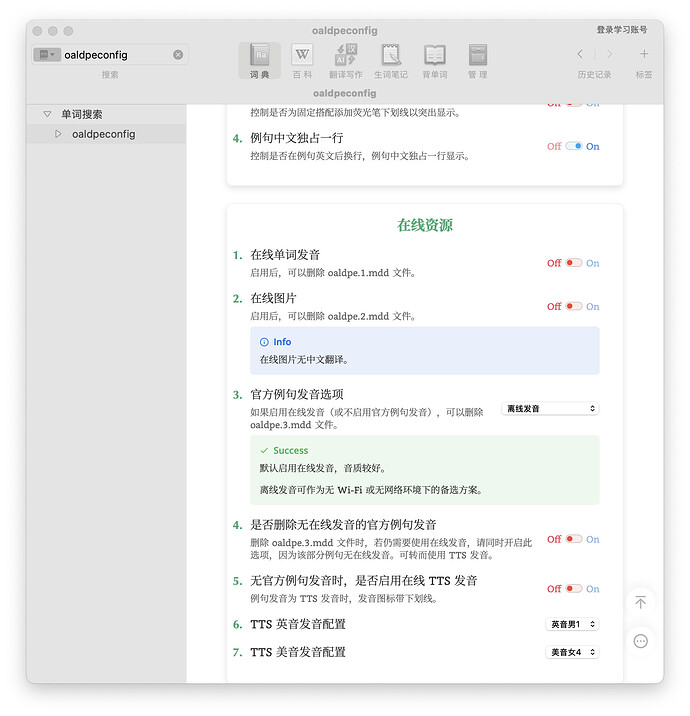Open the 百科 encyclopedia tool
690x716 pixels.
302,61
